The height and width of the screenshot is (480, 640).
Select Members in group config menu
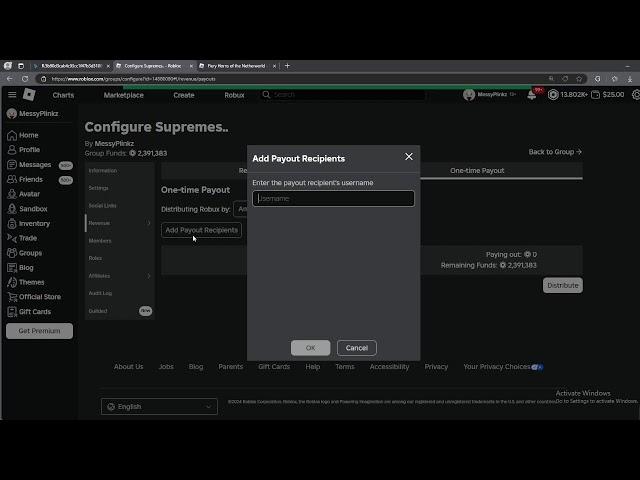click(100, 241)
